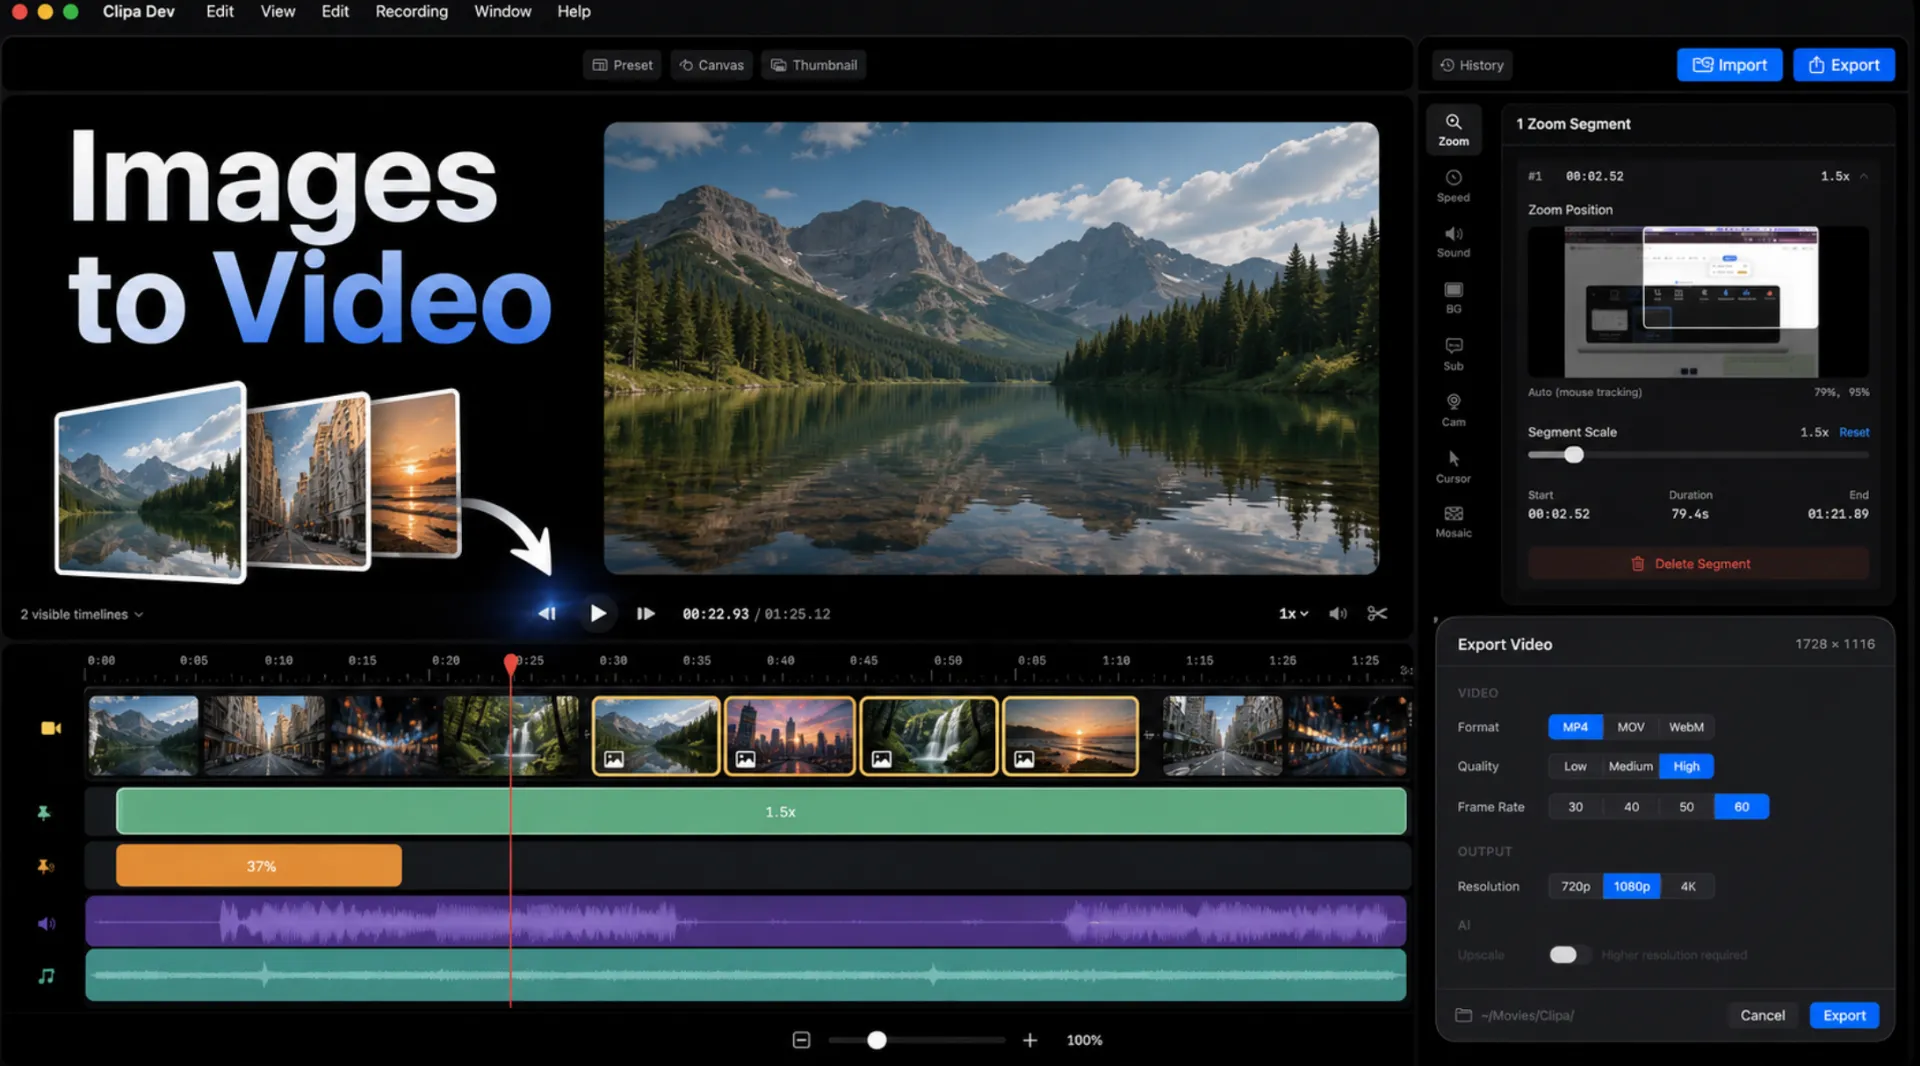Choose 1080p resolution
The image size is (1920, 1066).
1631,886
